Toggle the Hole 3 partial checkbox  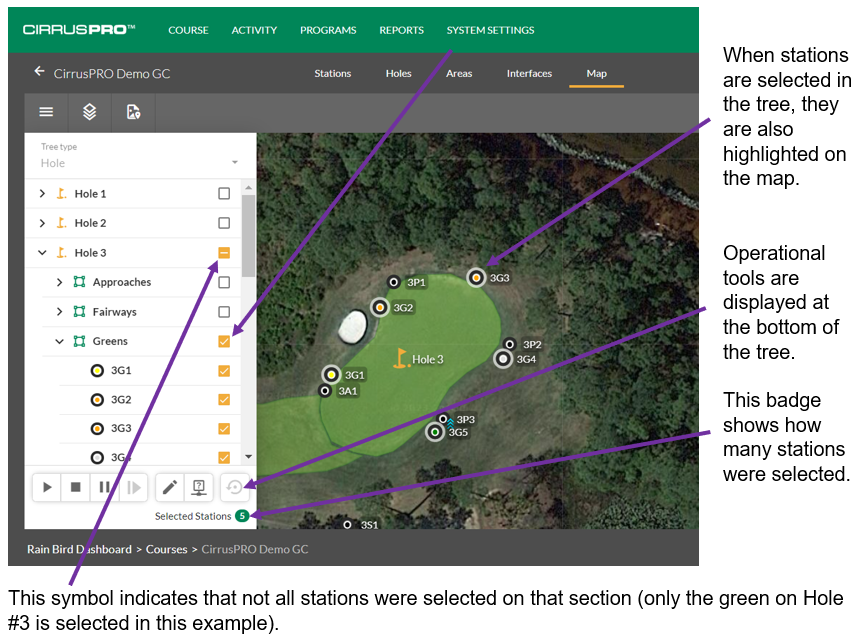point(224,252)
